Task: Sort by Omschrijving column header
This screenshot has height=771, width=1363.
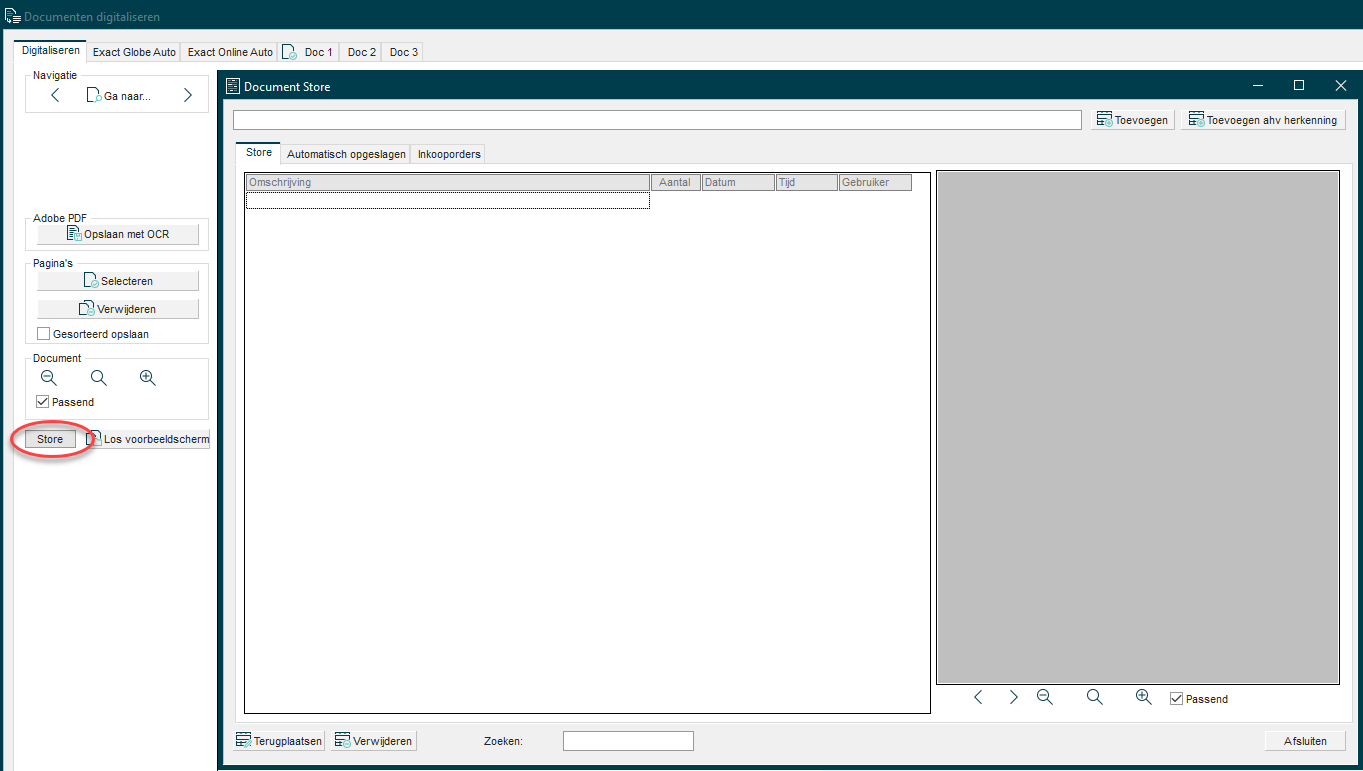Action: (447, 183)
